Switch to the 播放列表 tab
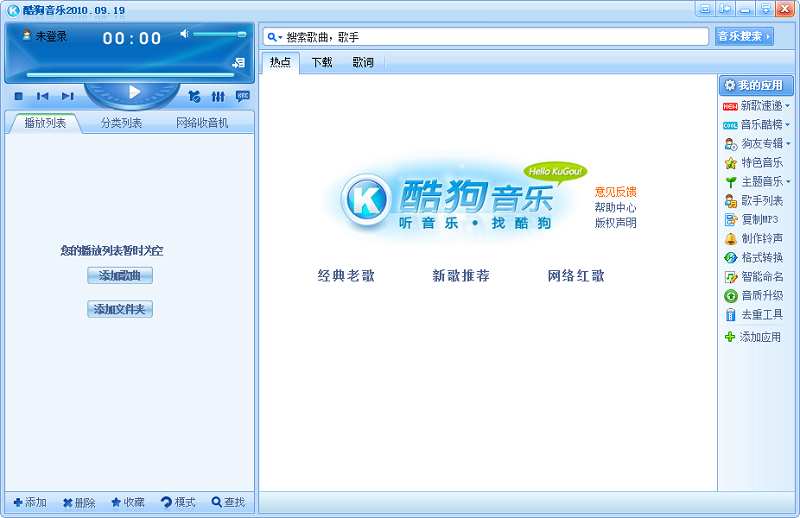800x518 pixels. click(45, 123)
